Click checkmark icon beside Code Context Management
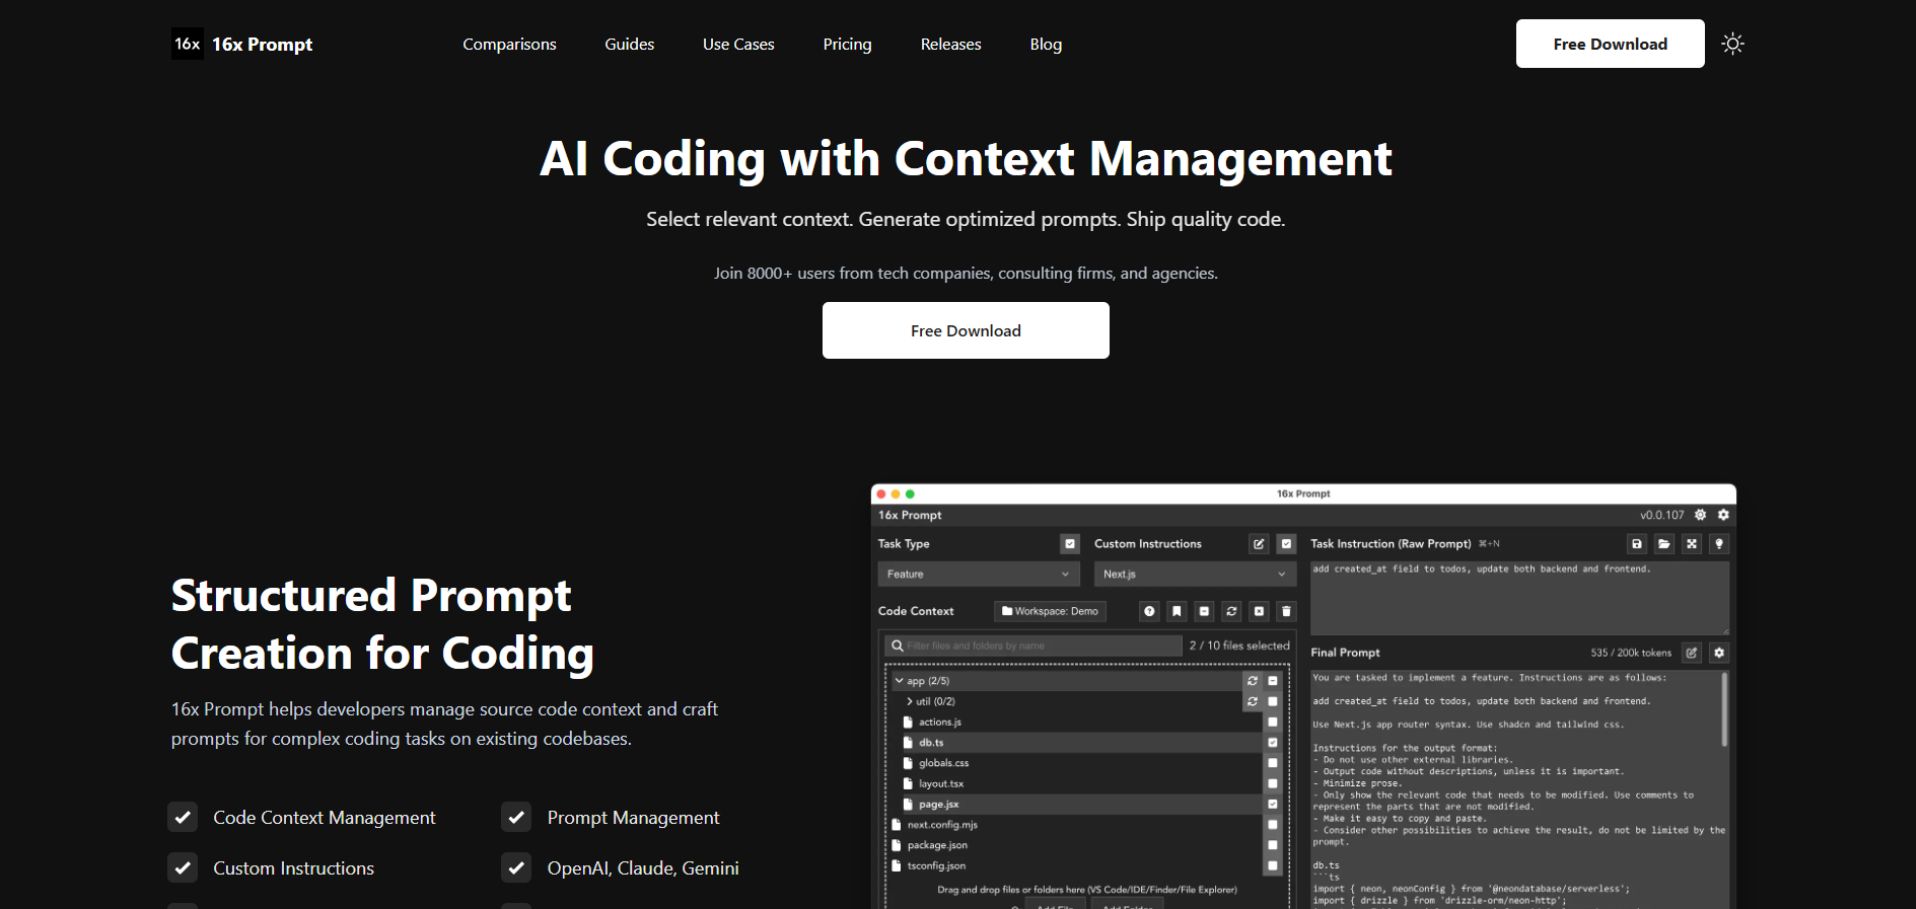The image size is (1916, 909). click(x=182, y=817)
